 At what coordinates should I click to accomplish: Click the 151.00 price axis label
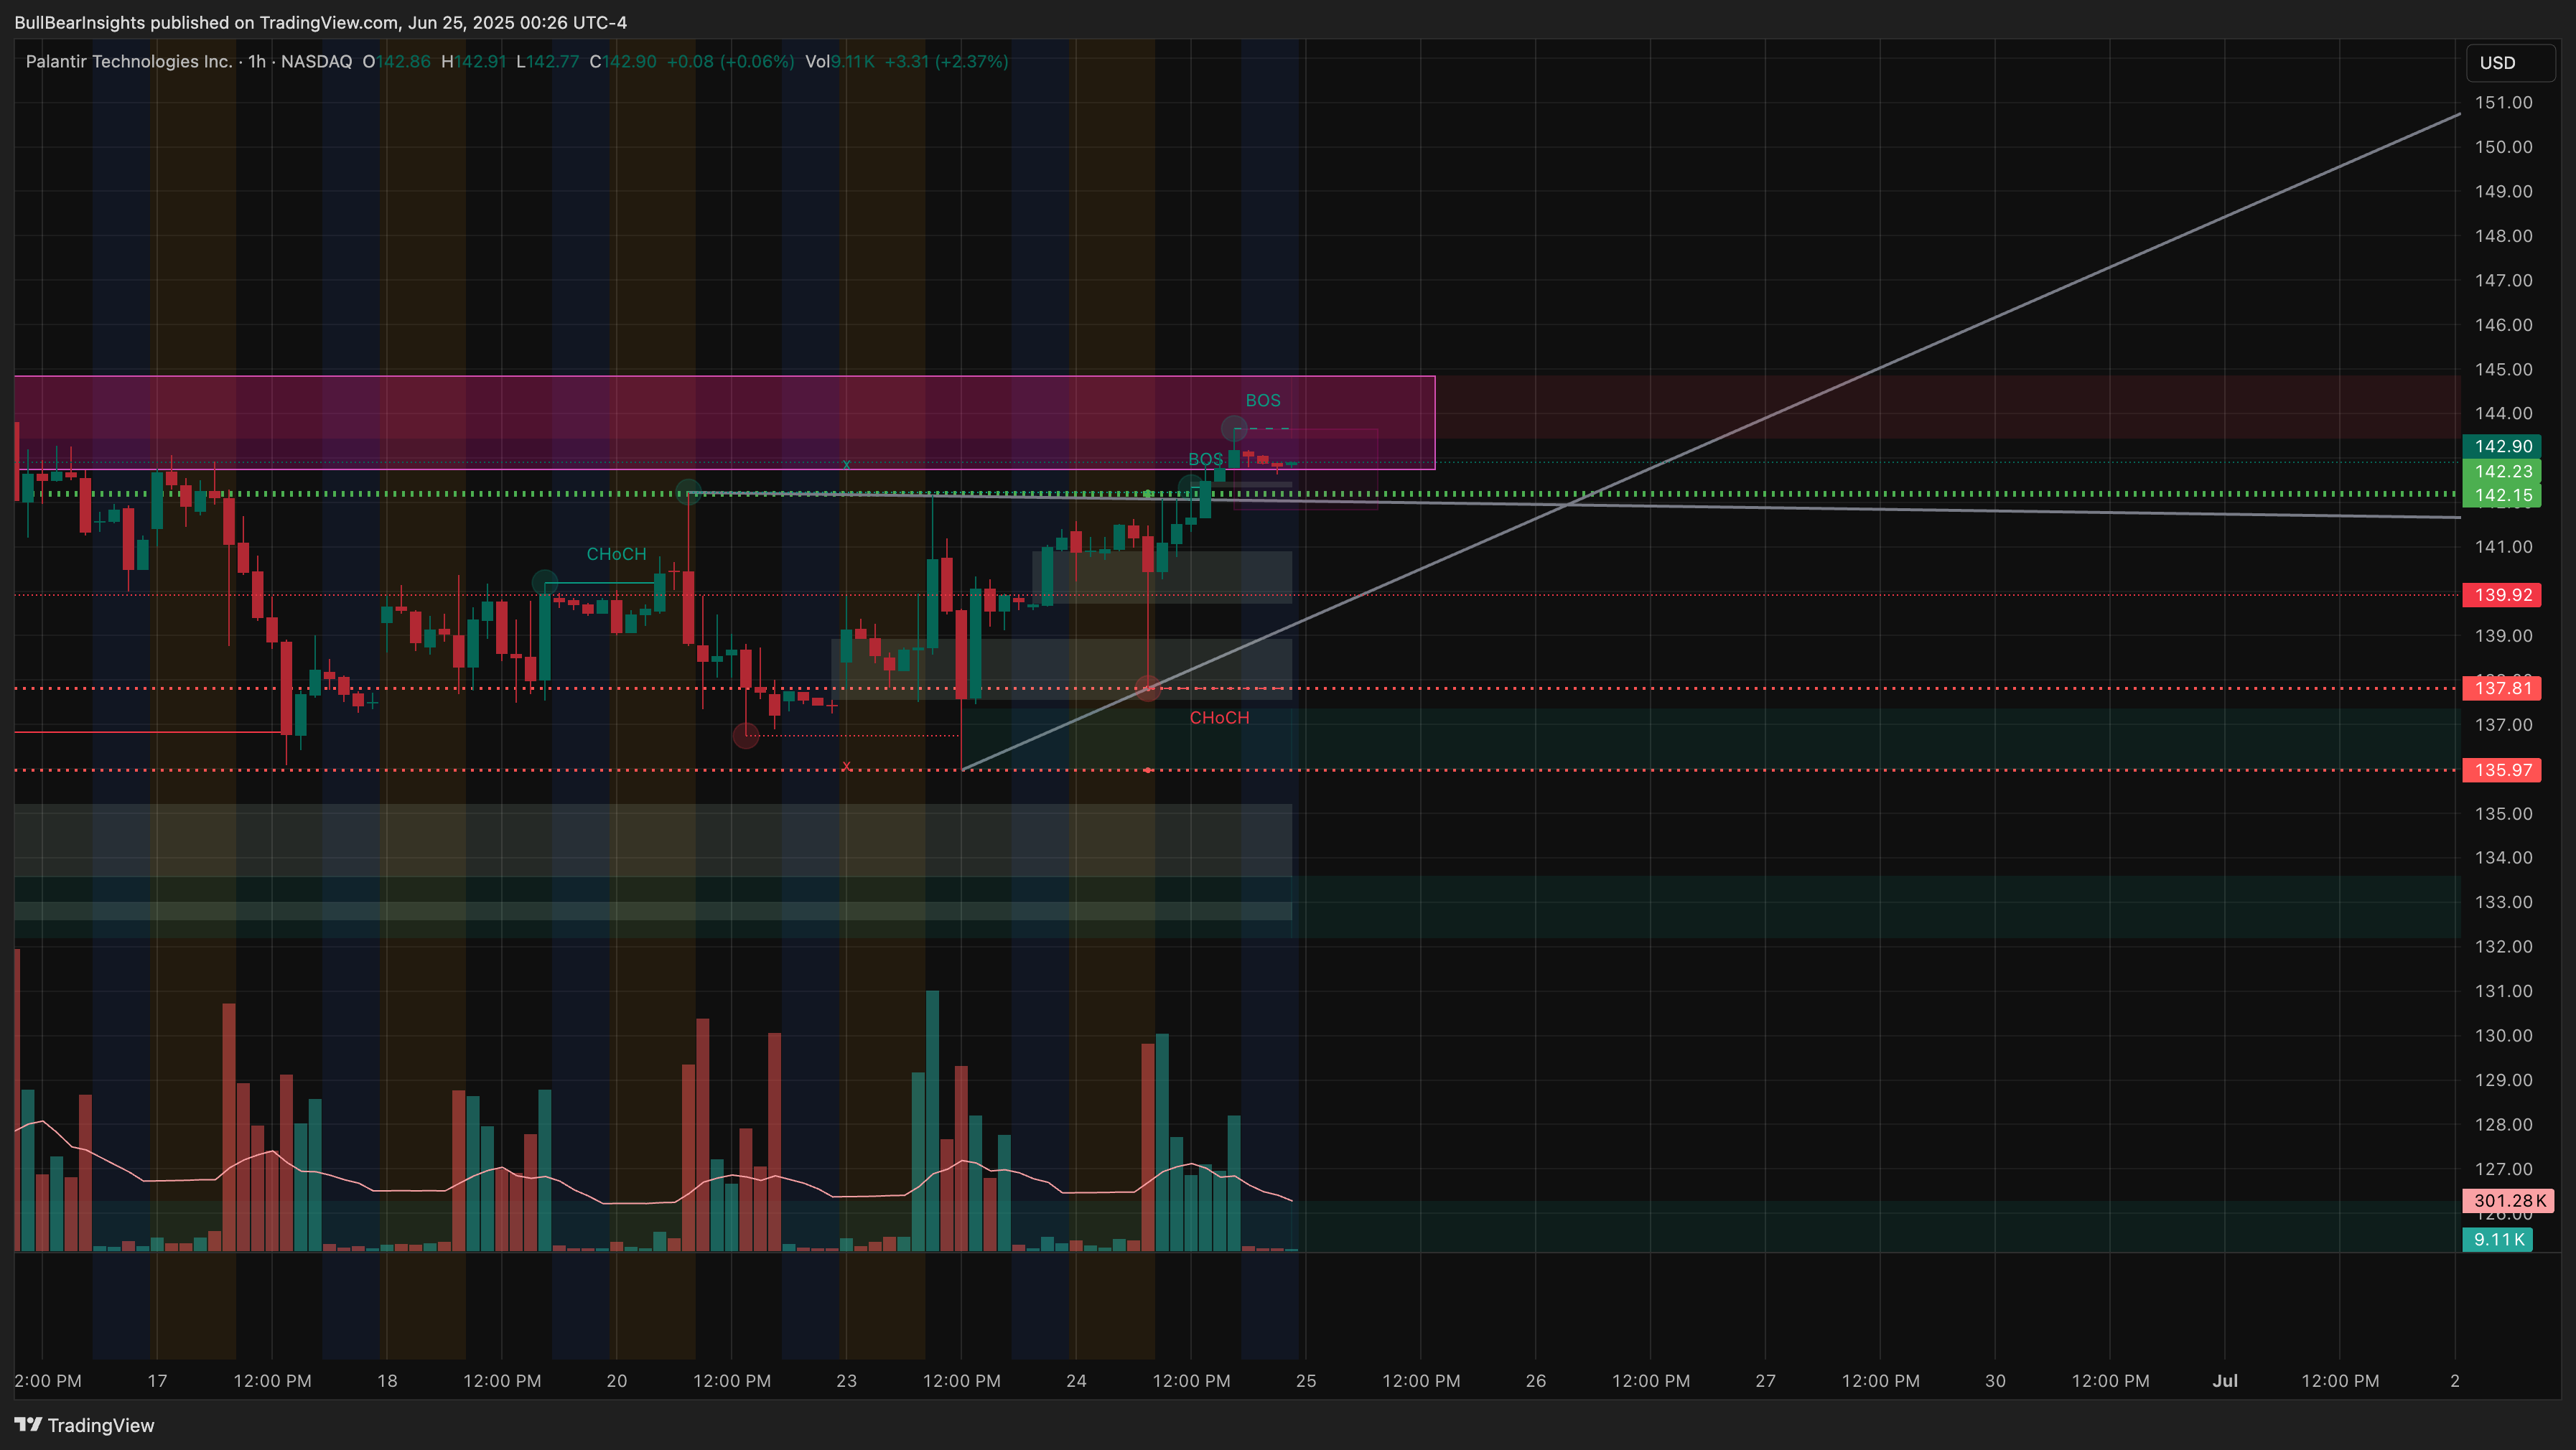point(2503,103)
